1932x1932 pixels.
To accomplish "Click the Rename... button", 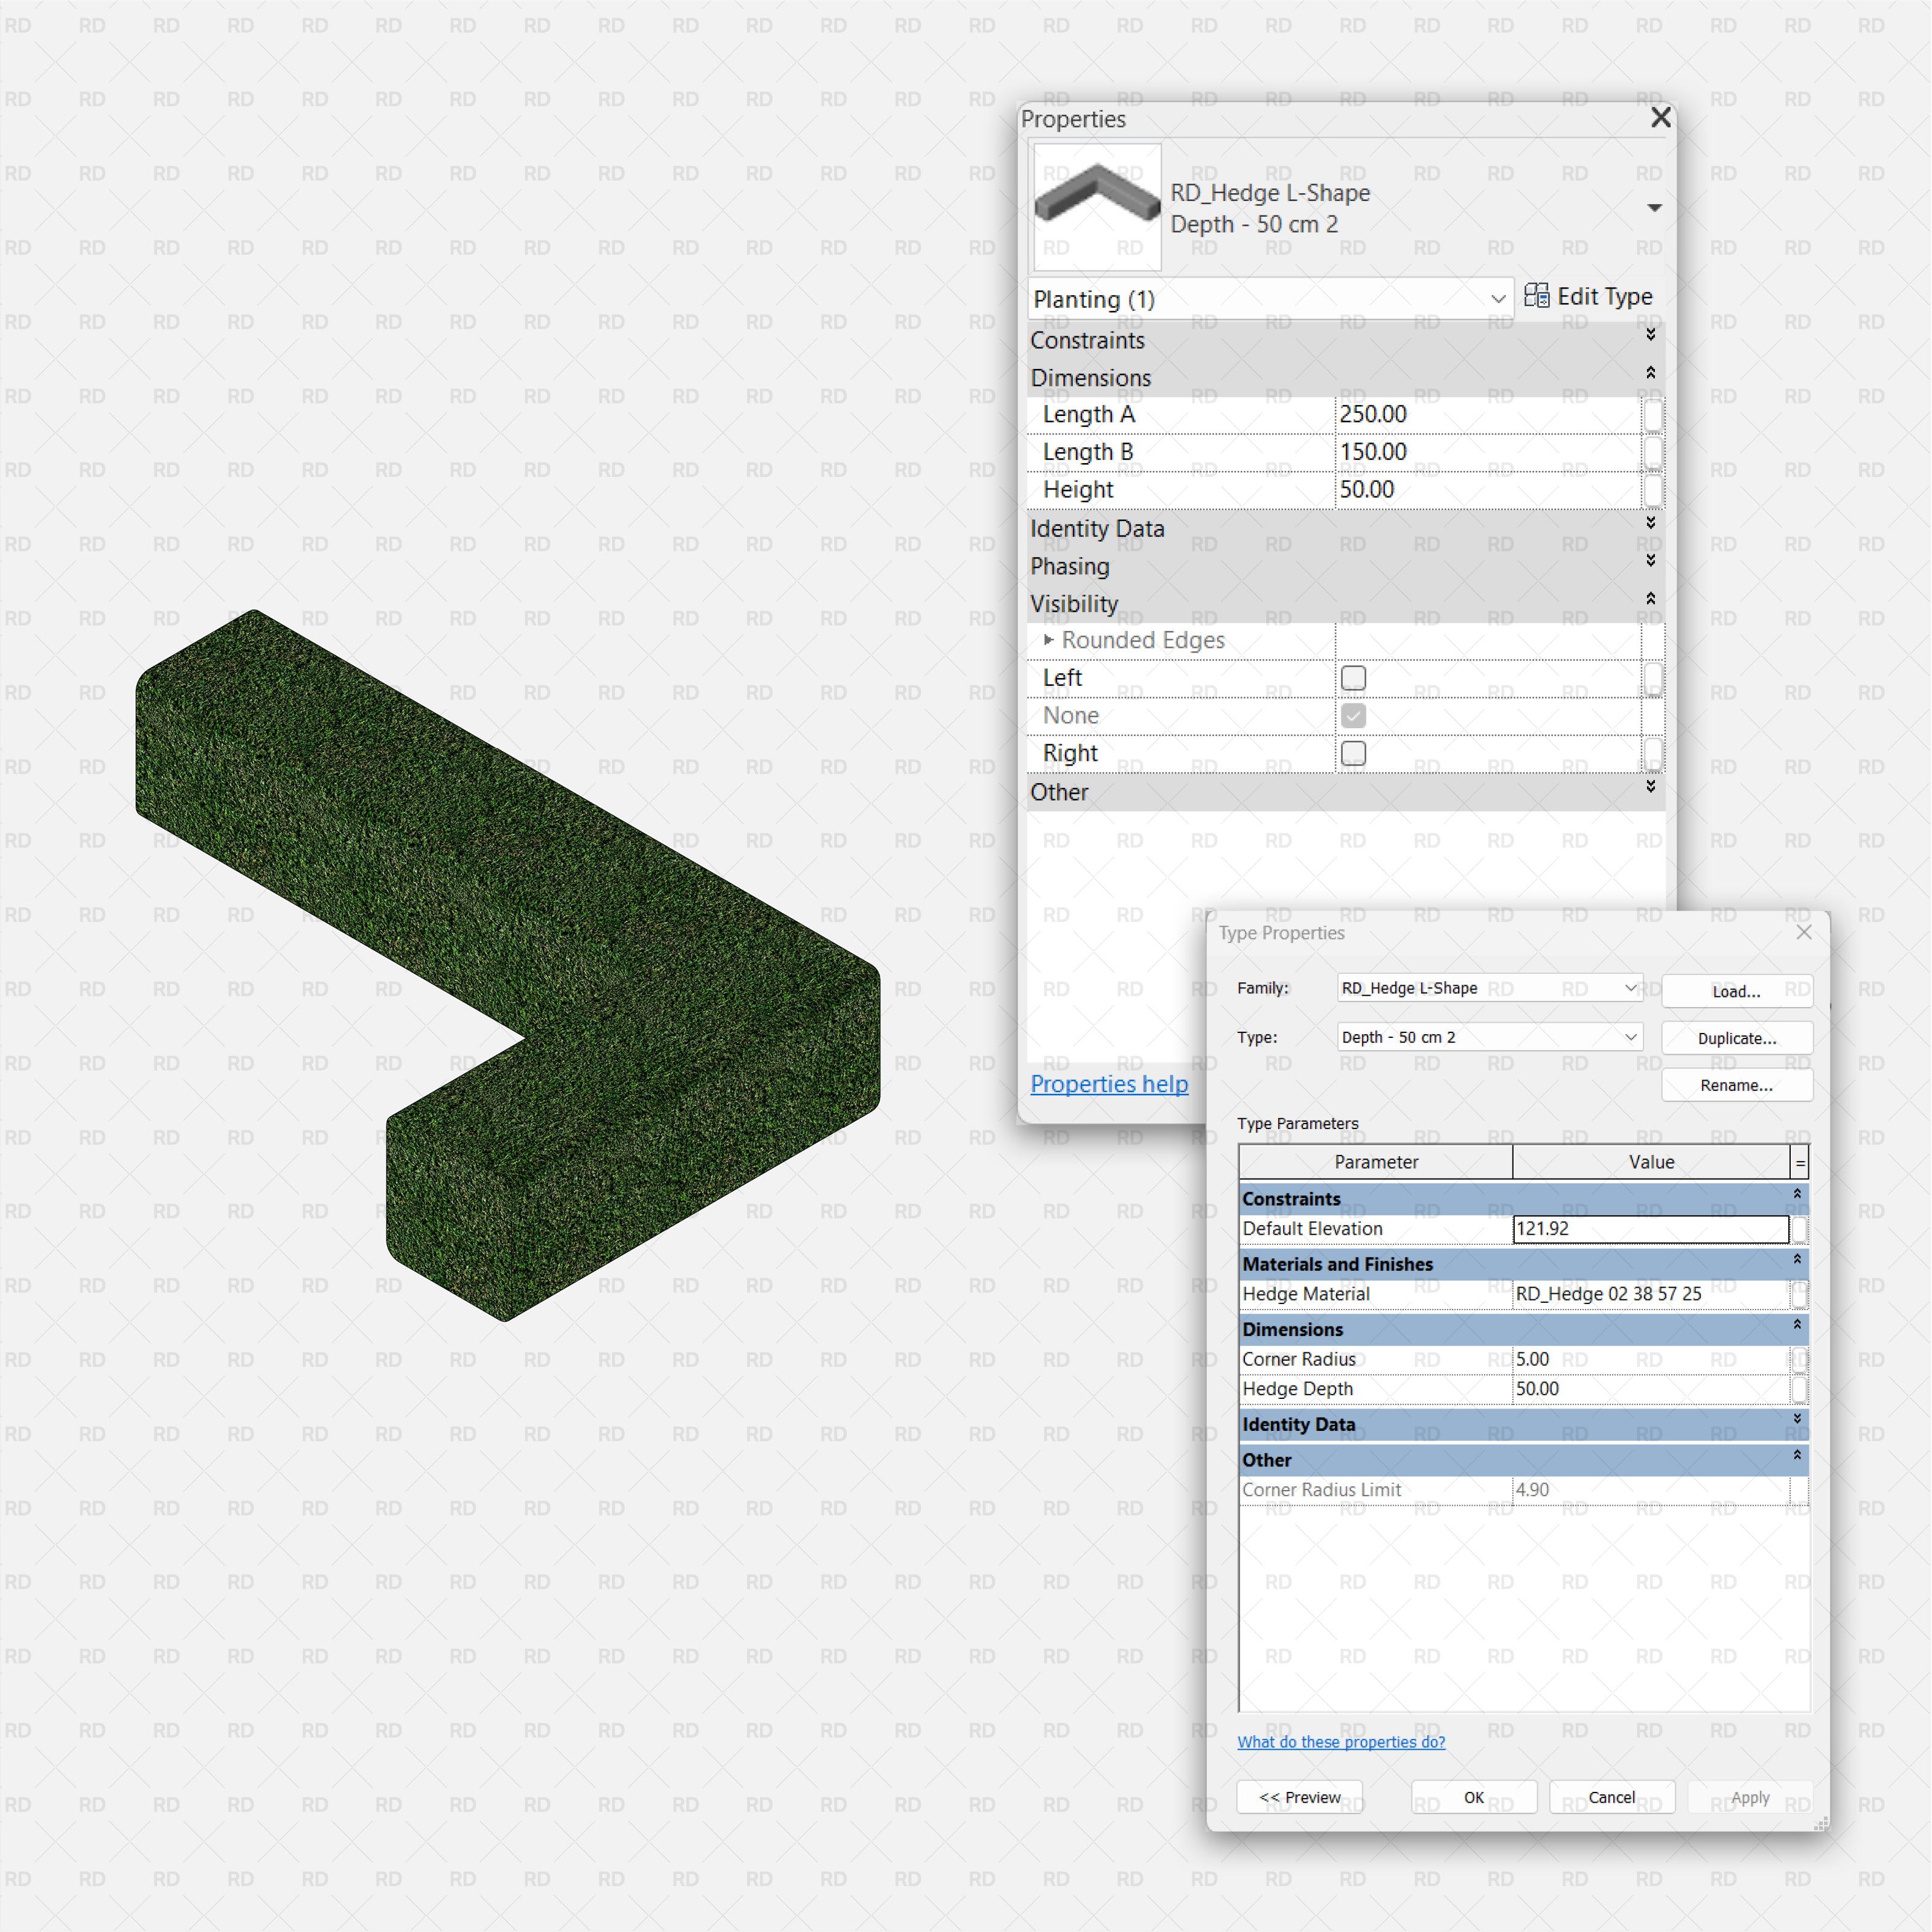I will coord(1736,1085).
